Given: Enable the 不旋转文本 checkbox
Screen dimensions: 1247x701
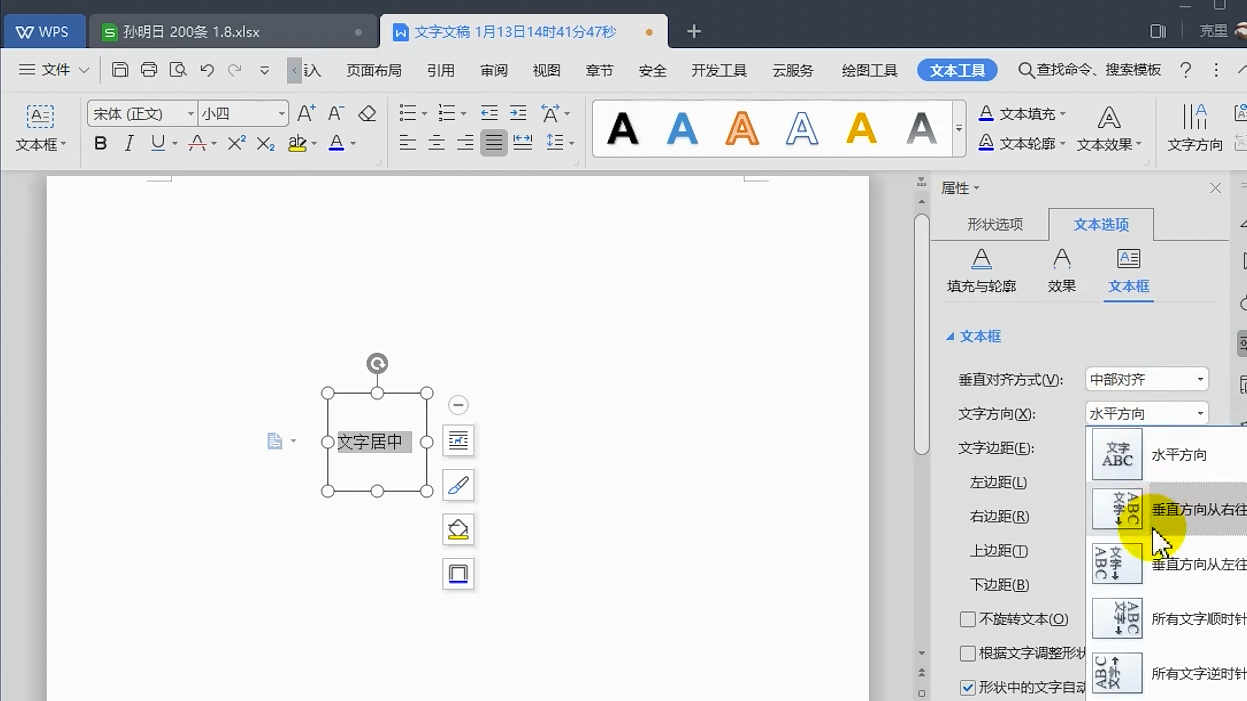Looking at the screenshot, I should 968,620.
